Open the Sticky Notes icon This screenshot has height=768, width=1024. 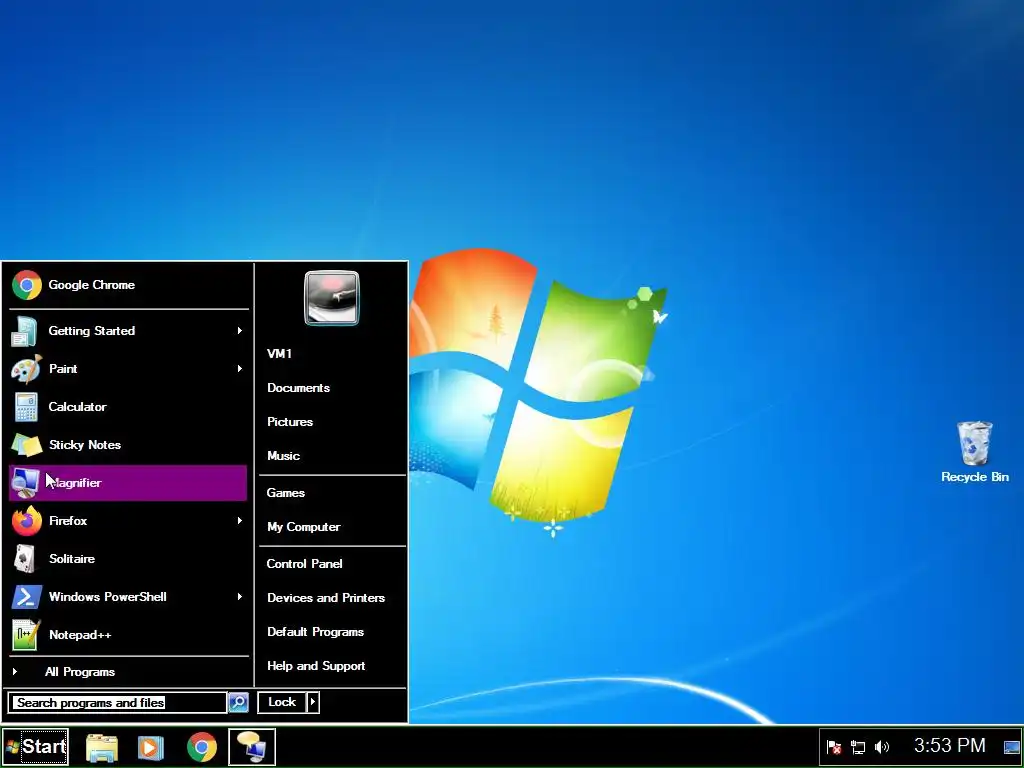pyautogui.click(x=27, y=445)
